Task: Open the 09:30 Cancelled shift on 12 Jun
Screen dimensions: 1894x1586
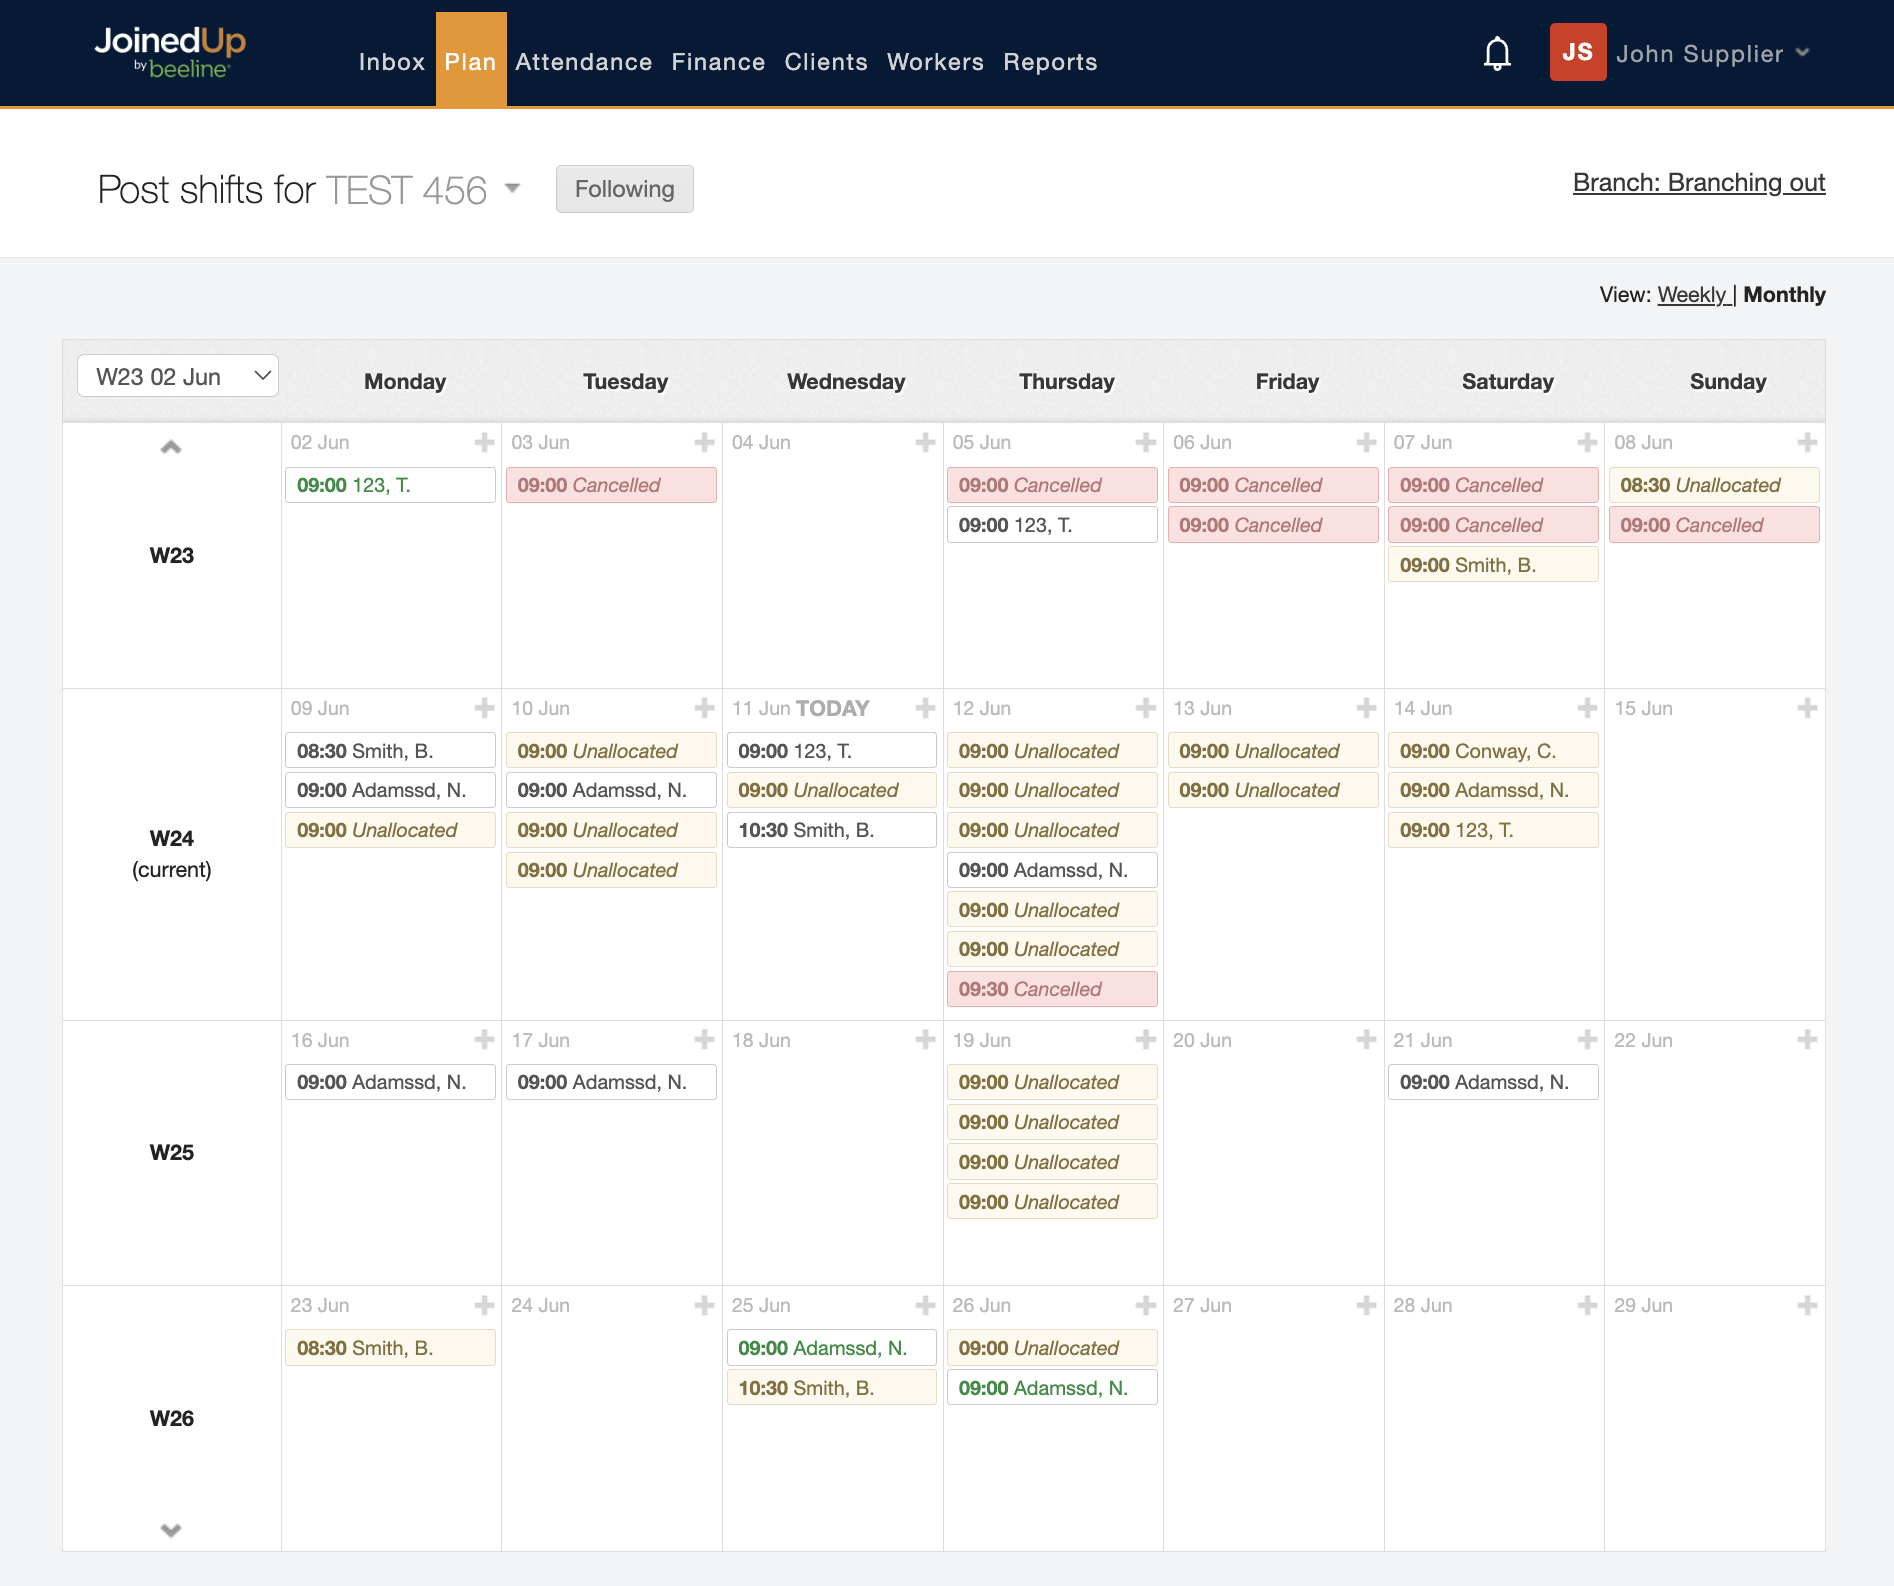Action: [1051, 989]
